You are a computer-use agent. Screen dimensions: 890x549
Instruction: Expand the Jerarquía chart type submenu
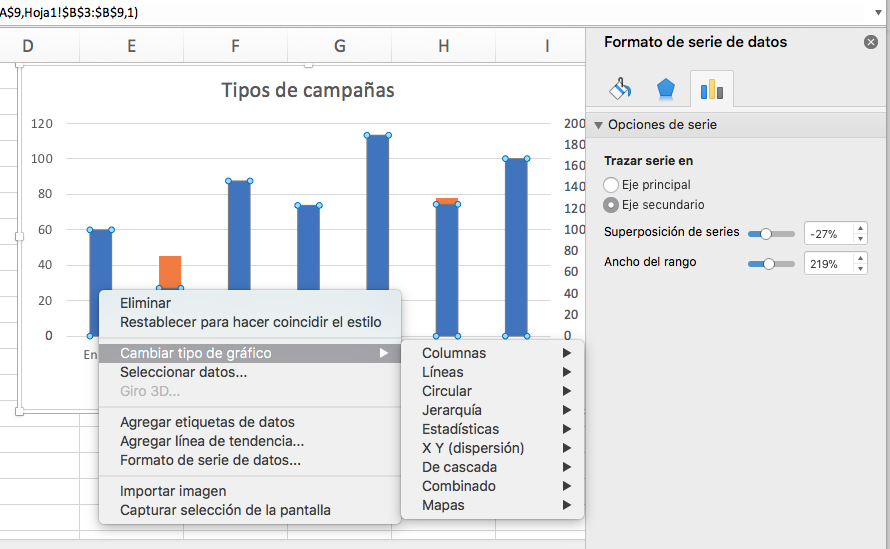point(492,410)
